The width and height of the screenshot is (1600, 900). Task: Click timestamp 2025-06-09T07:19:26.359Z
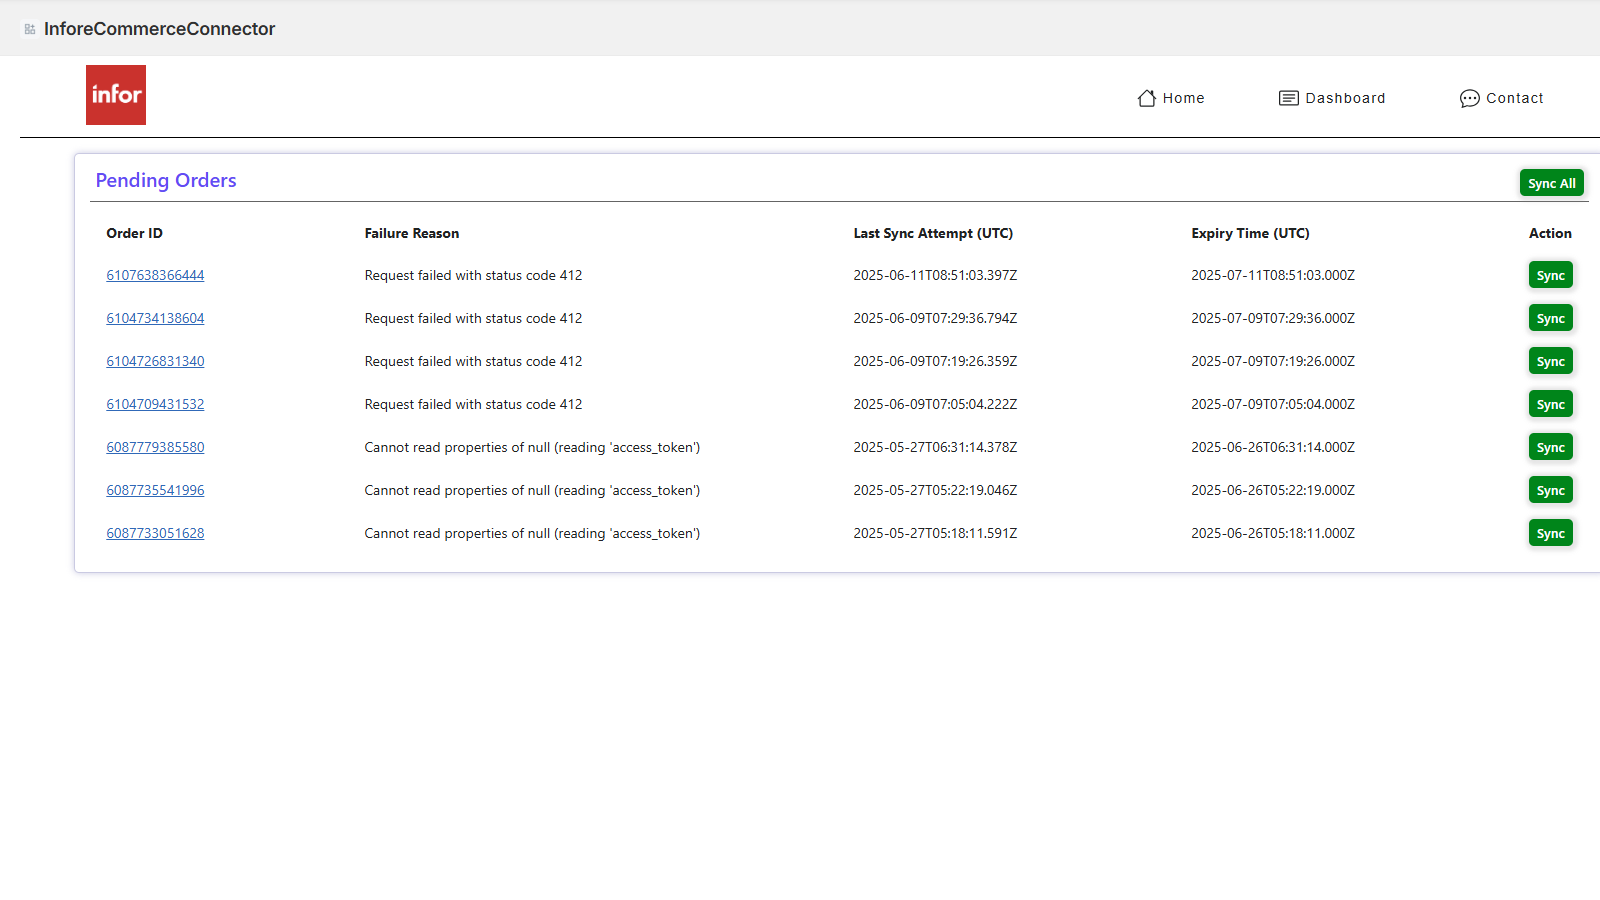pos(935,361)
